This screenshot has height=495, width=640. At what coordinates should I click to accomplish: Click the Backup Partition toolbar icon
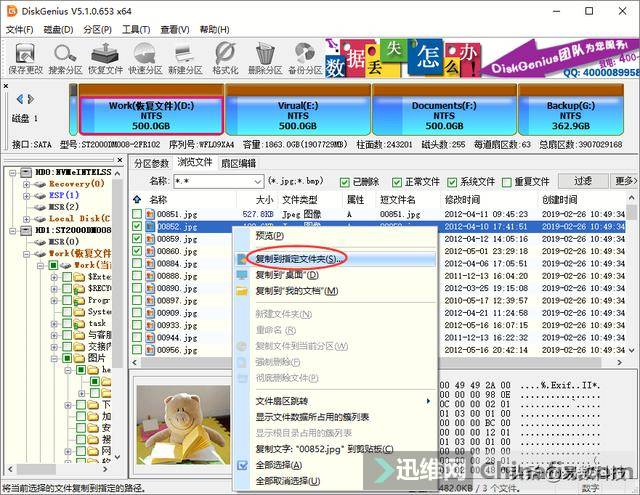[305, 56]
